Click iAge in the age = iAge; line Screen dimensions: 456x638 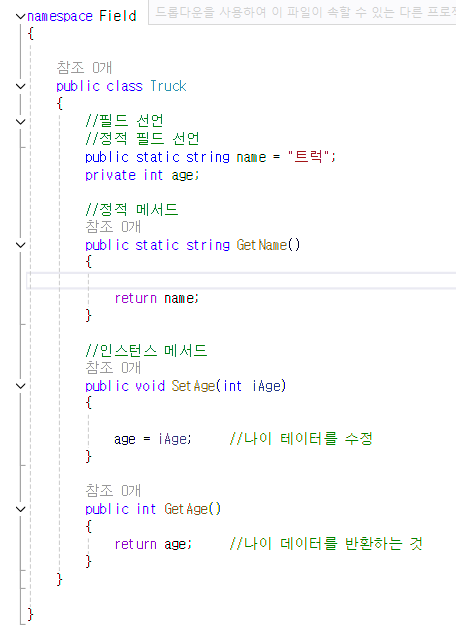click(172, 439)
